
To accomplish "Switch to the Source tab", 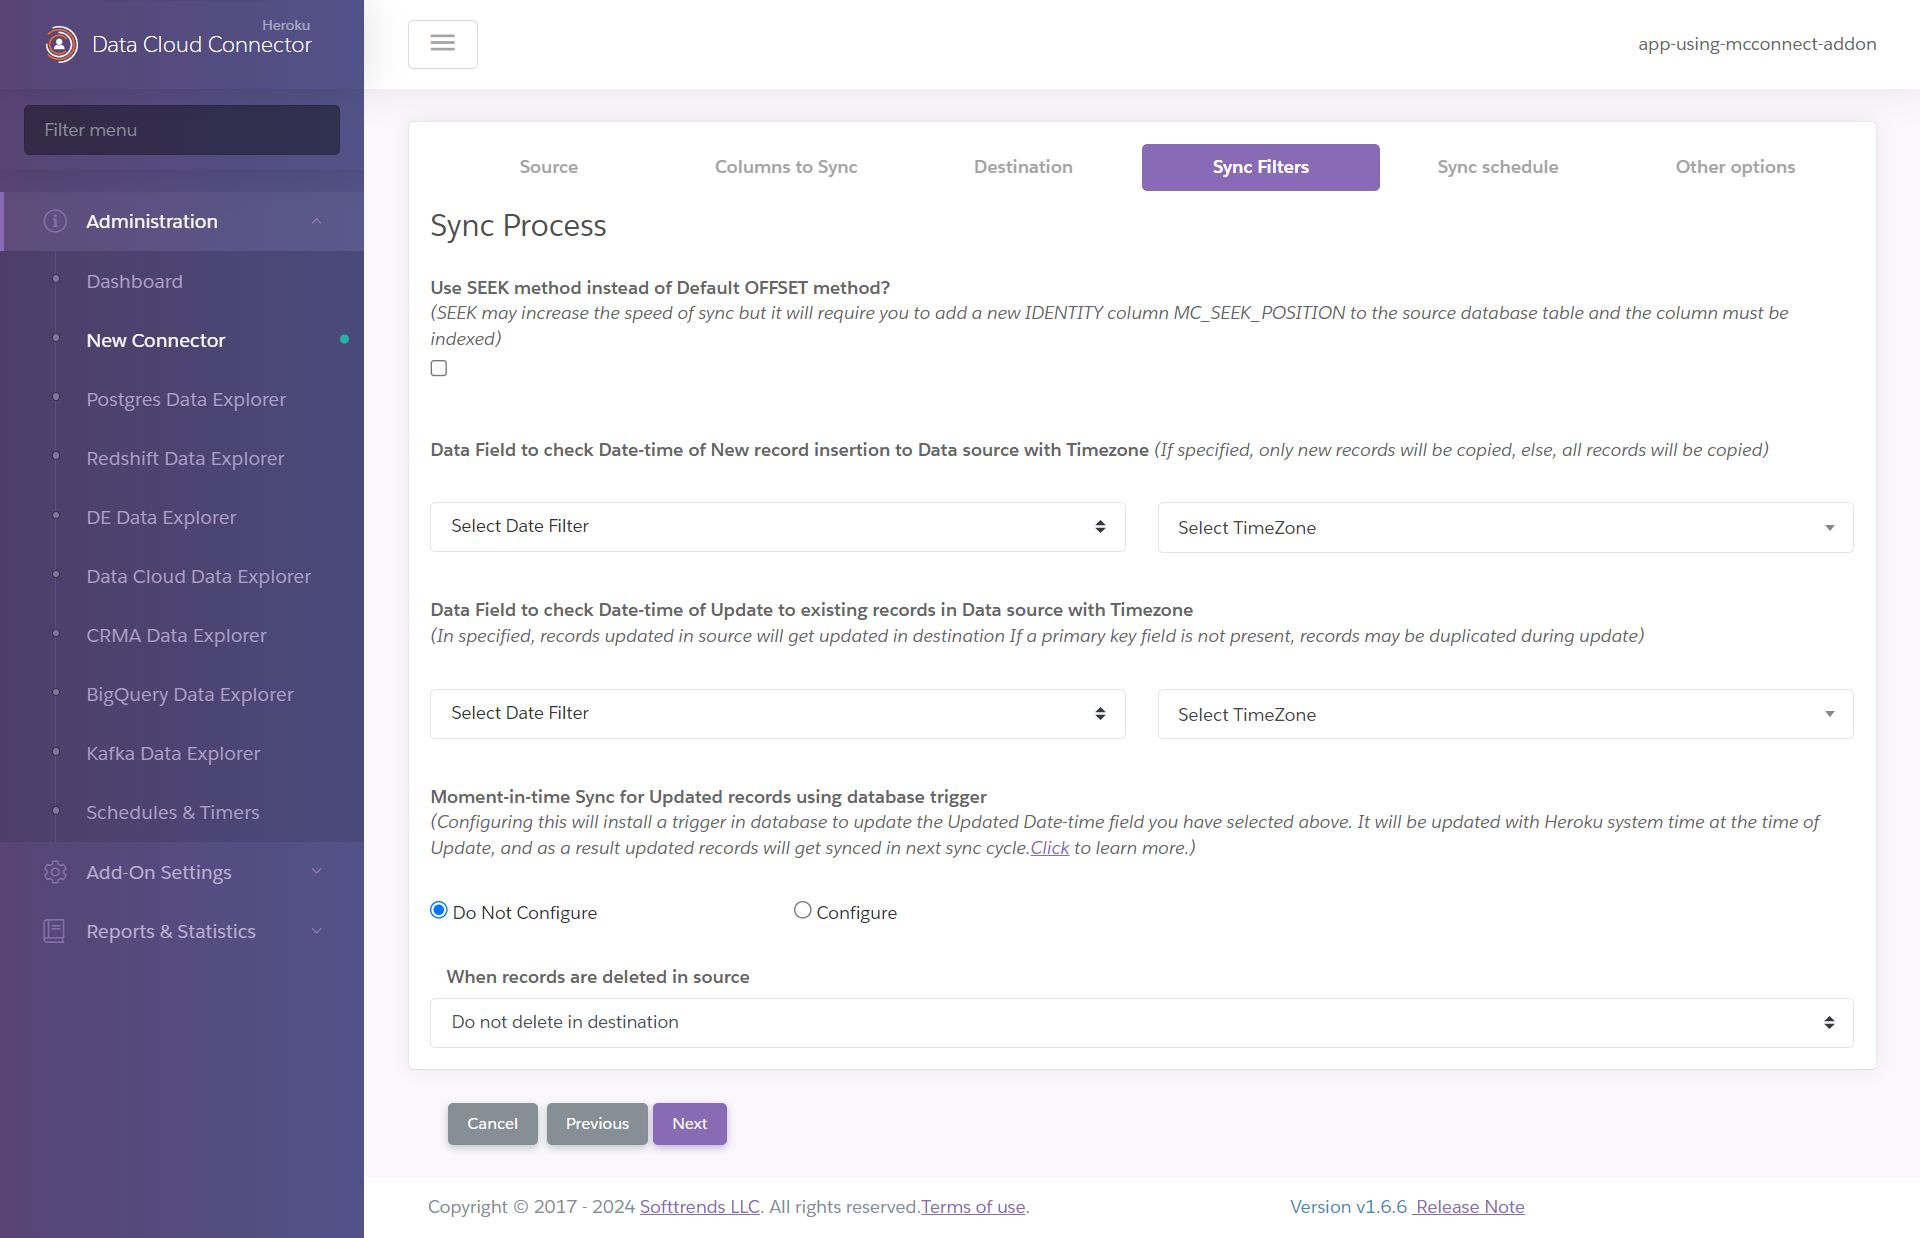I will pos(547,165).
